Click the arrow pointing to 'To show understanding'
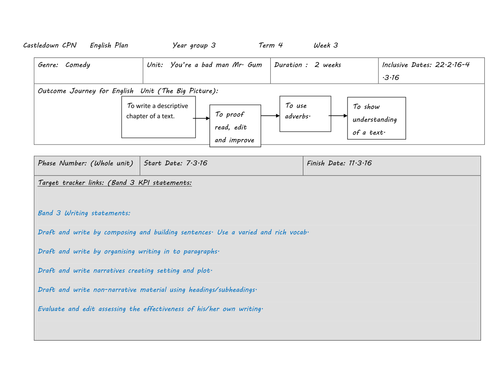Viewport: 500px width, 386px height. tap(338, 116)
